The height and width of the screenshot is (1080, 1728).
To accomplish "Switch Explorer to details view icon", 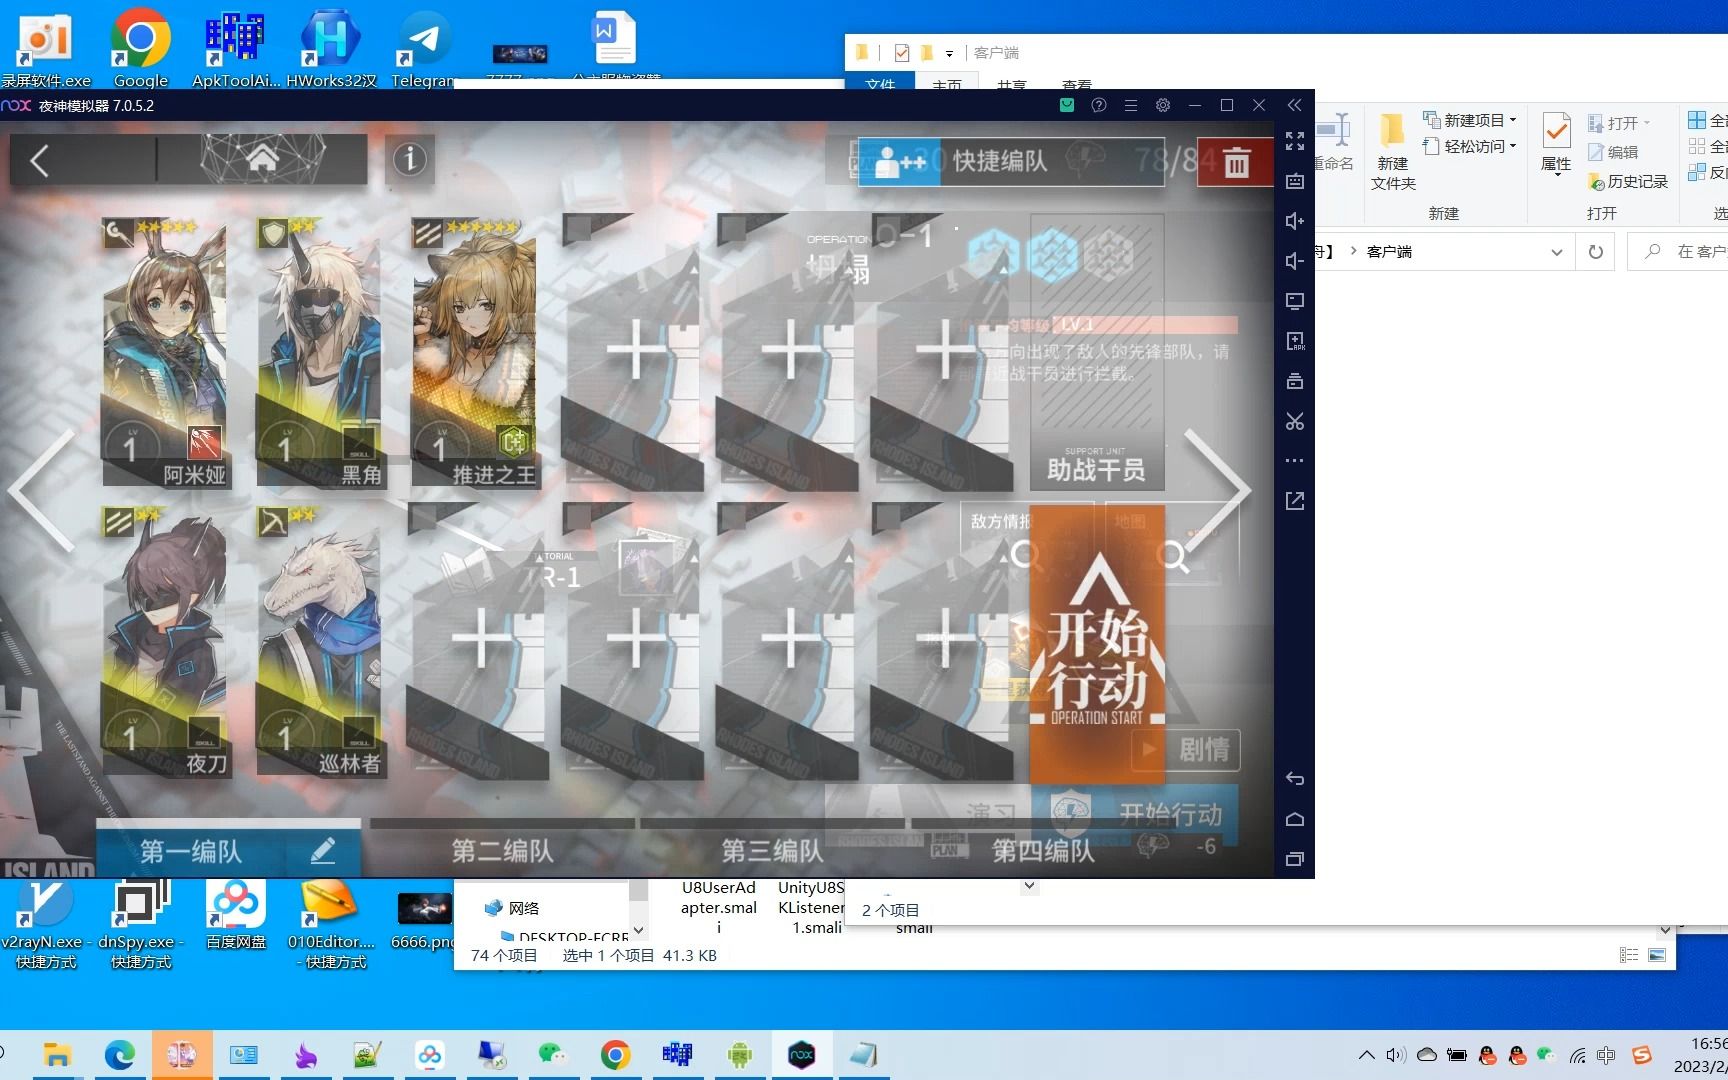I will tap(1629, 955).
